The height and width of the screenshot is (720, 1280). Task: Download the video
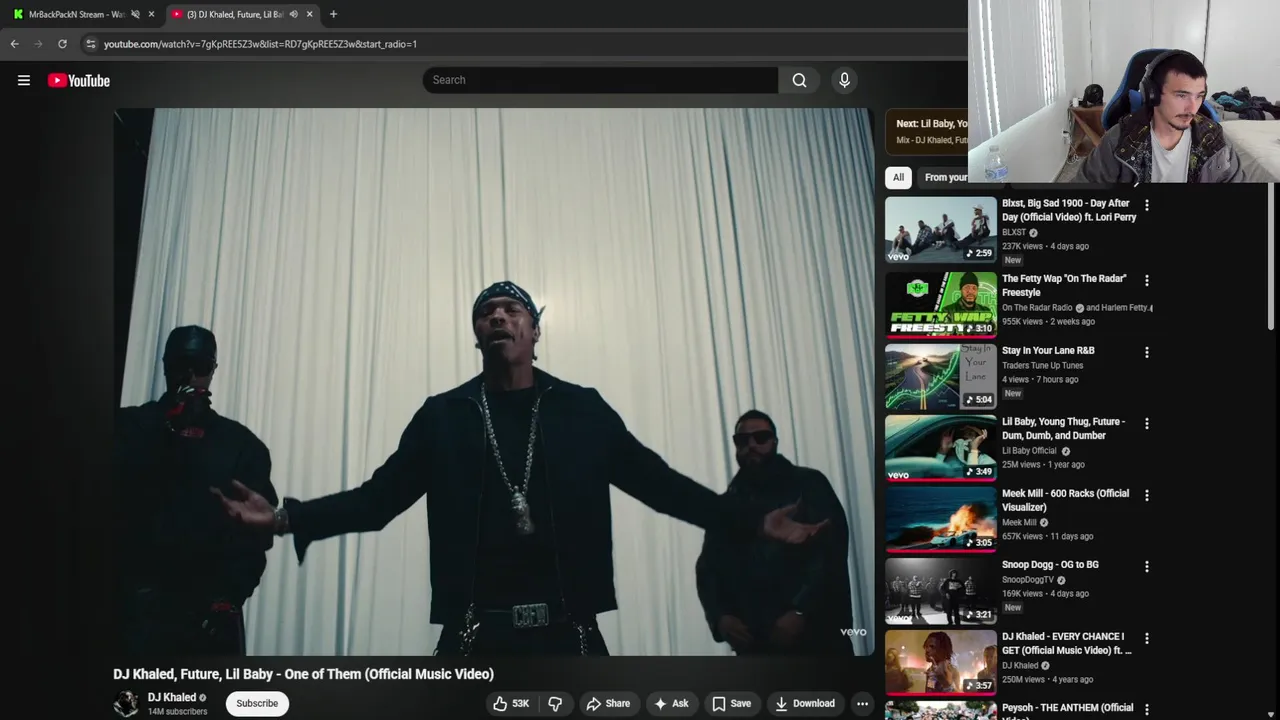[805, 703]
